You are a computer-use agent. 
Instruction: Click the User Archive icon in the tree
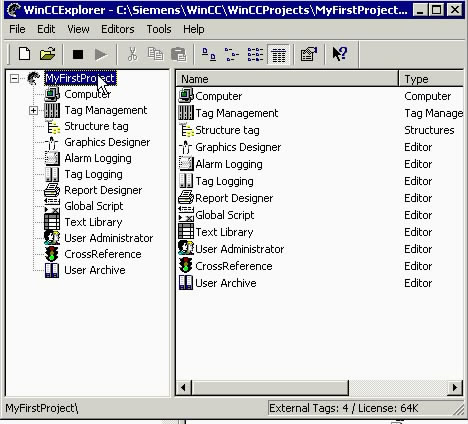point(52,270)
